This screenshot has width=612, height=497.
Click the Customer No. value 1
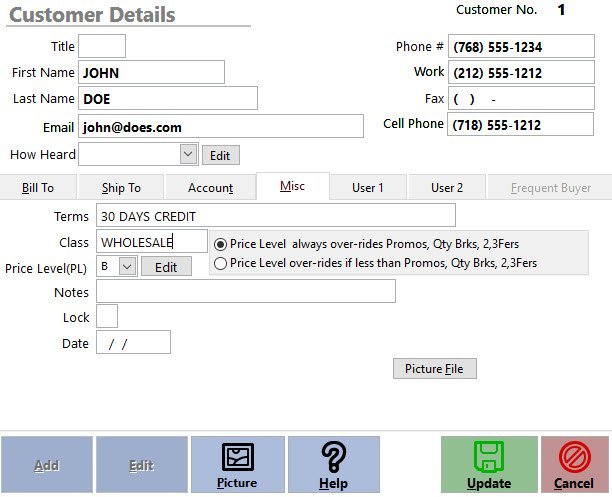click(561, 10)
